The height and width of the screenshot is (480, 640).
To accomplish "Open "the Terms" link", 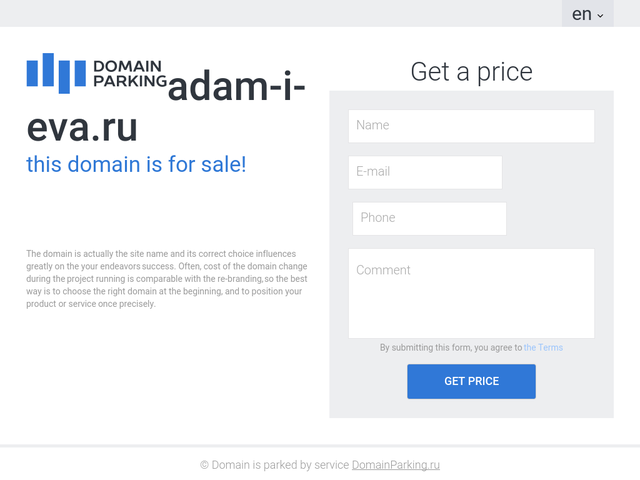I will click(543, 348).
